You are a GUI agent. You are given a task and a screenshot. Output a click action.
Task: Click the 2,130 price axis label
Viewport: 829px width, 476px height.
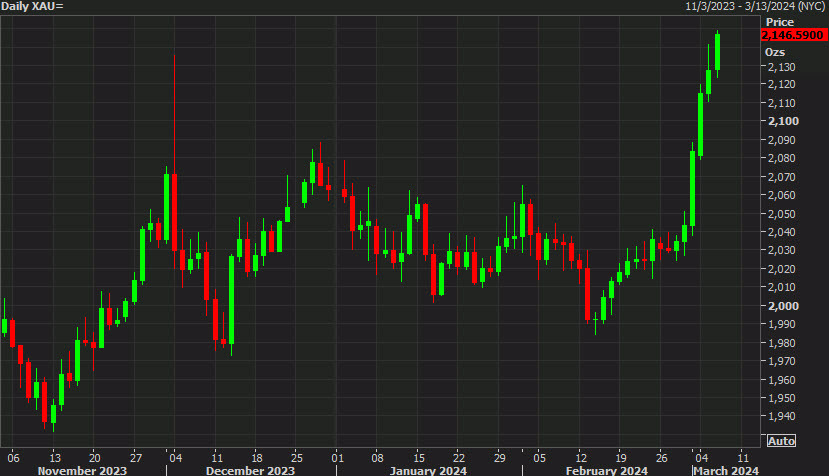pyautogui.click(x=781, y=67)
